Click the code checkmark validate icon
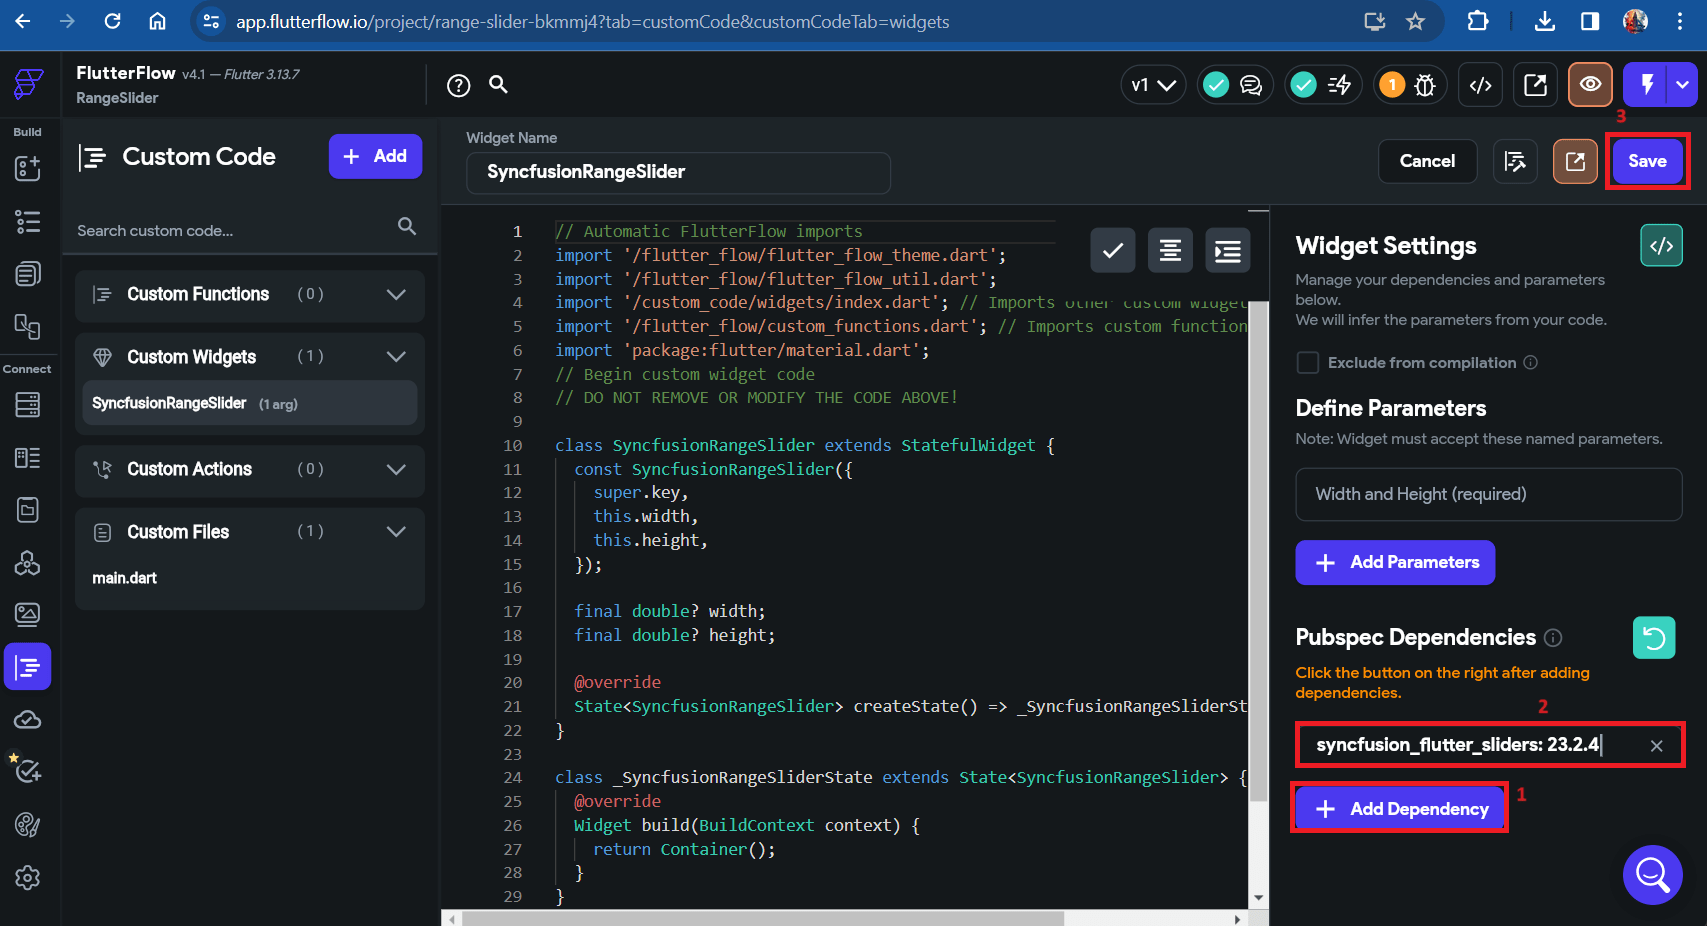1707x926 pixels. point(1113,250)
